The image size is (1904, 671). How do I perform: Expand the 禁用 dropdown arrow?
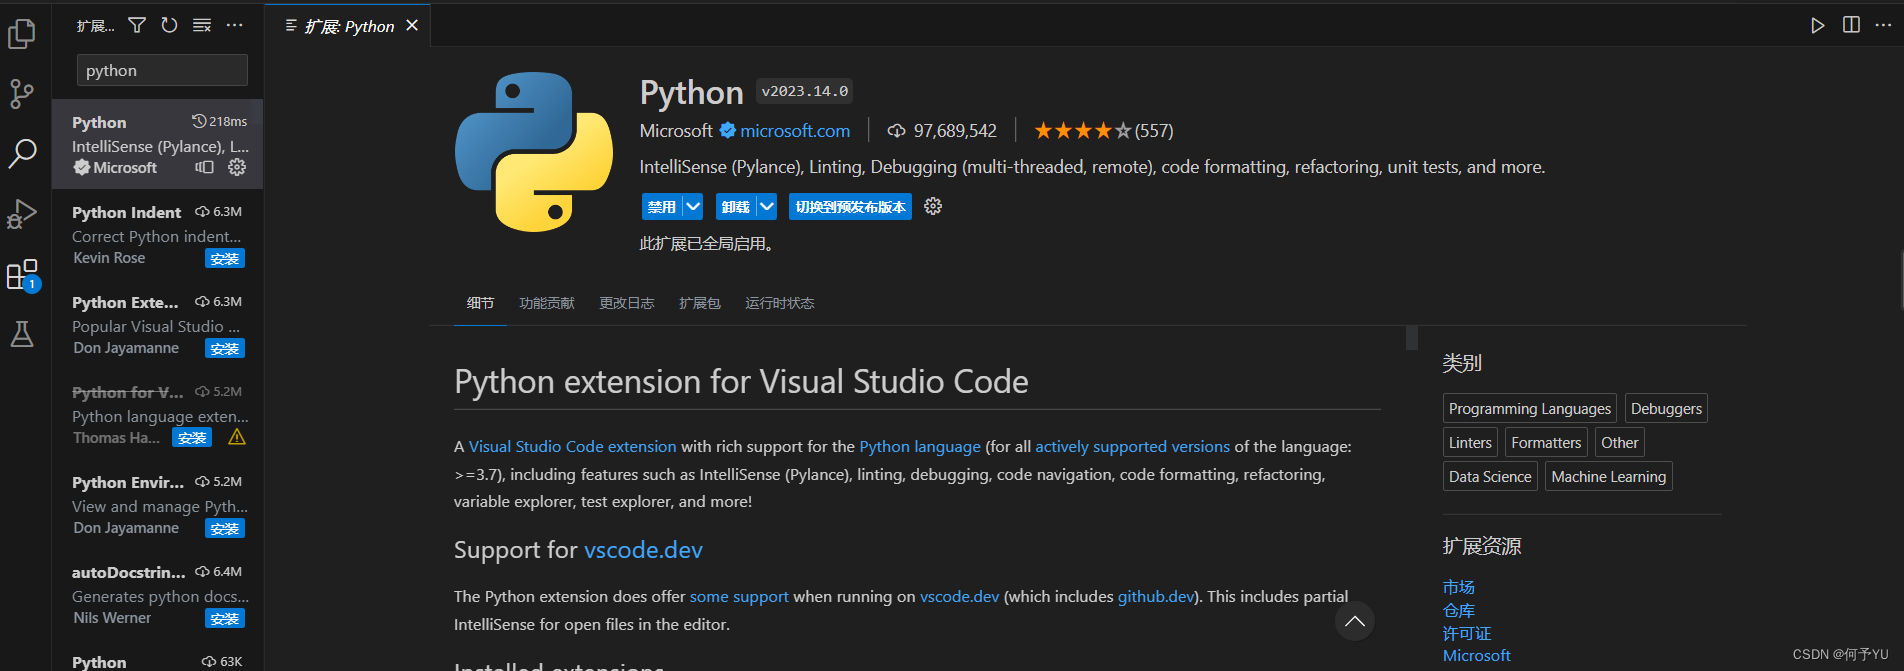[x=693, y=206]
